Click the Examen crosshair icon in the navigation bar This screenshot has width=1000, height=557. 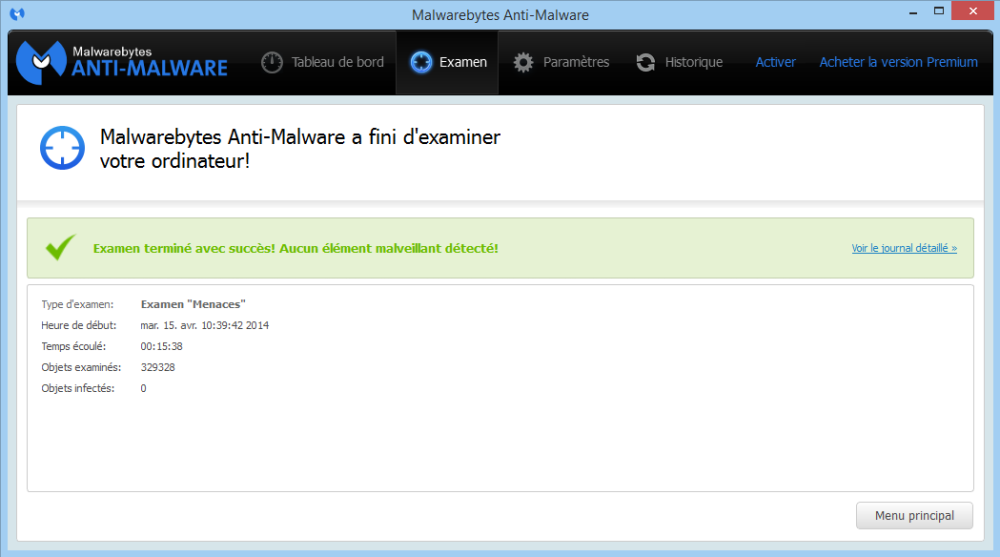421,63
